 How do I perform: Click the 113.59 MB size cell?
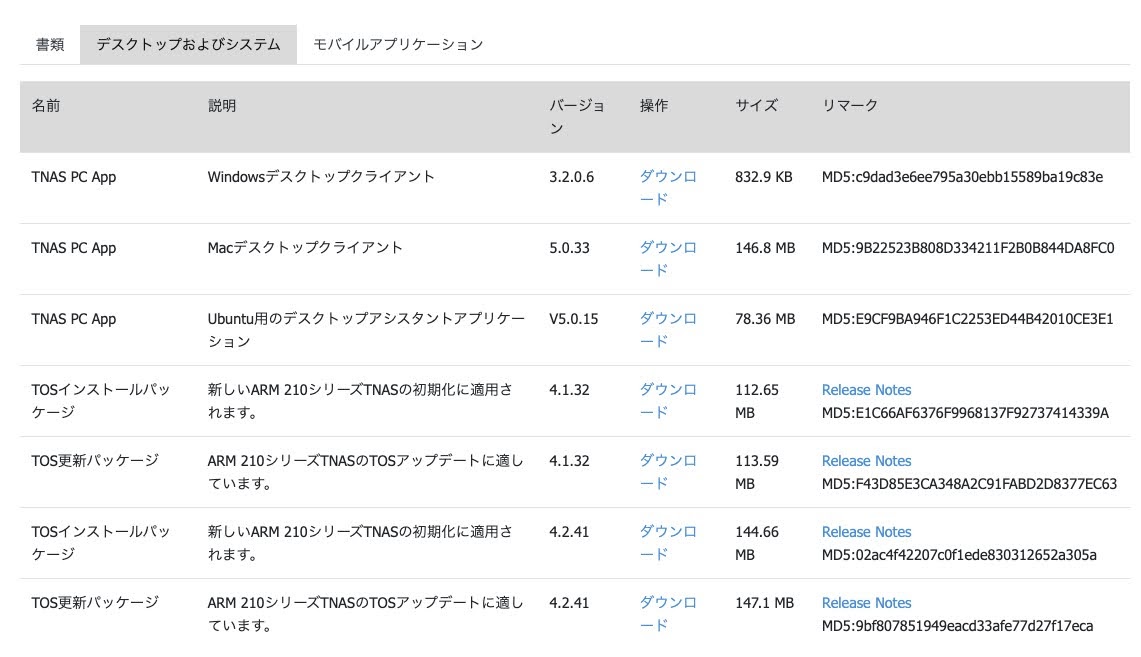point(757,471)
